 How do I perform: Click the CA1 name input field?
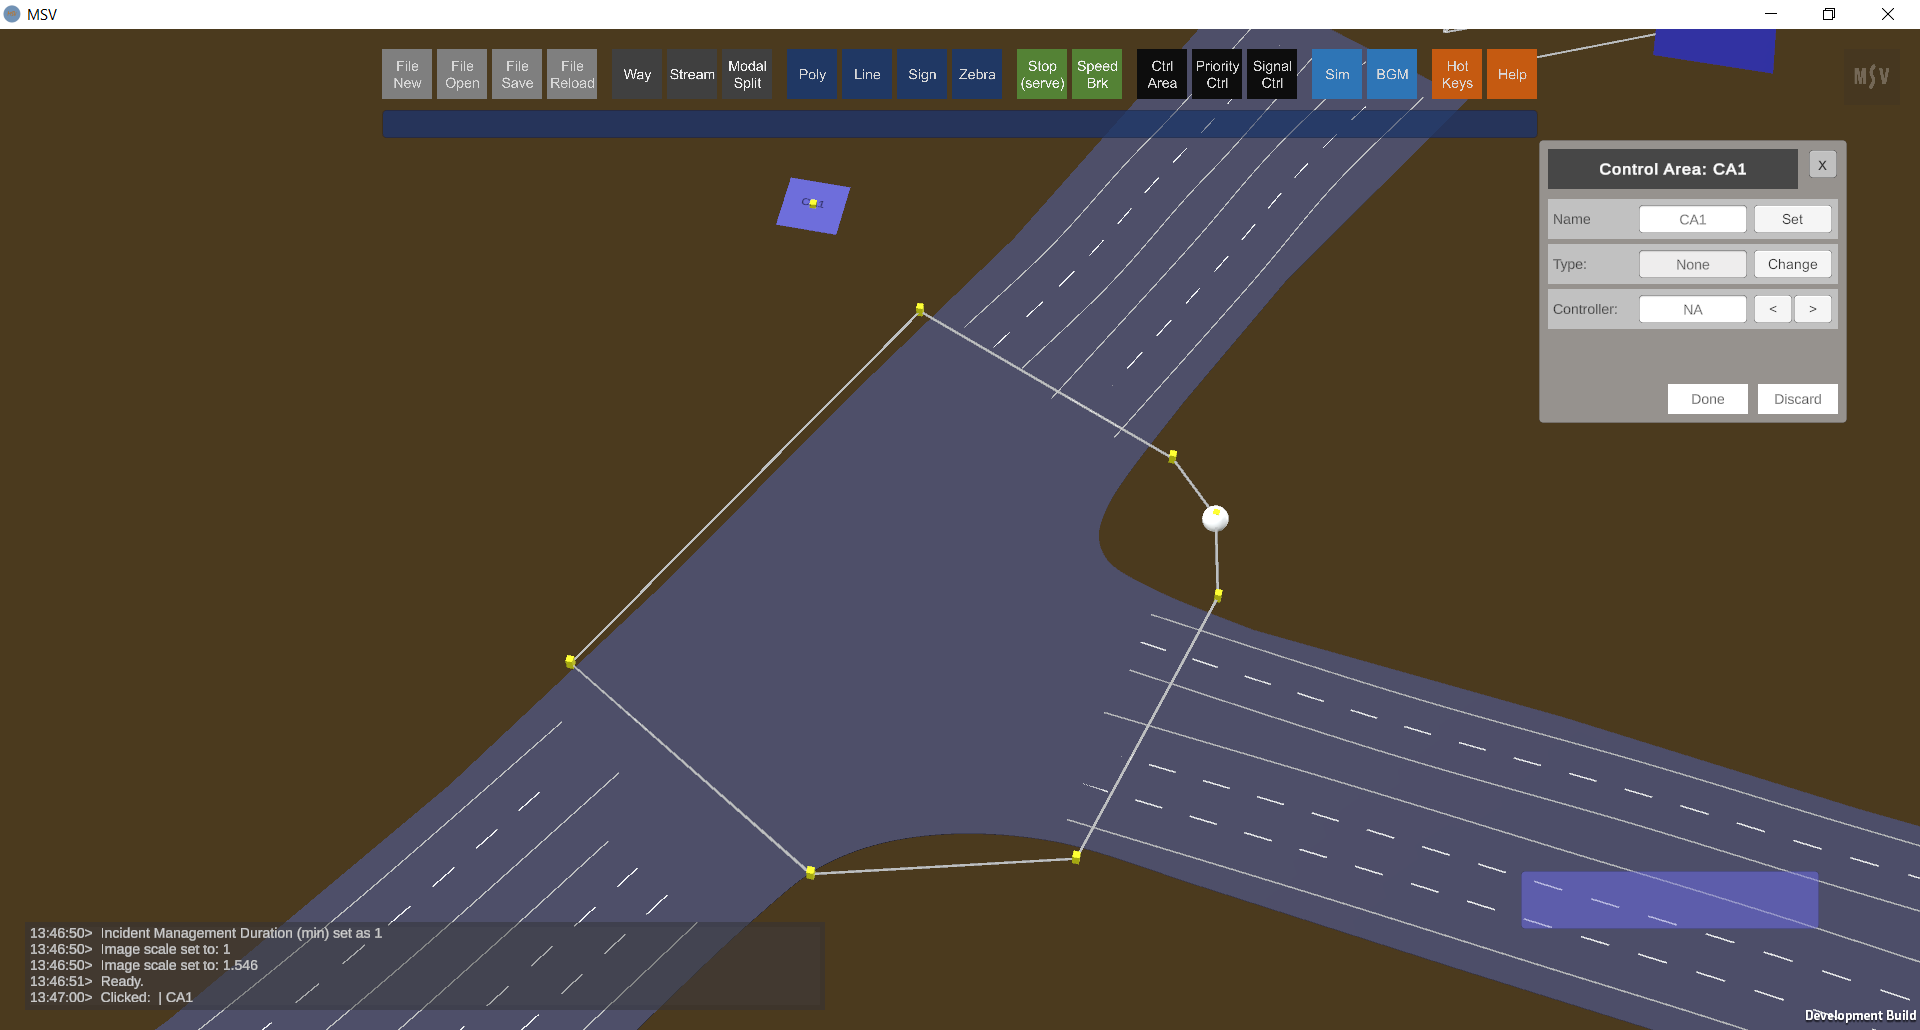(x=1692, y=219)
